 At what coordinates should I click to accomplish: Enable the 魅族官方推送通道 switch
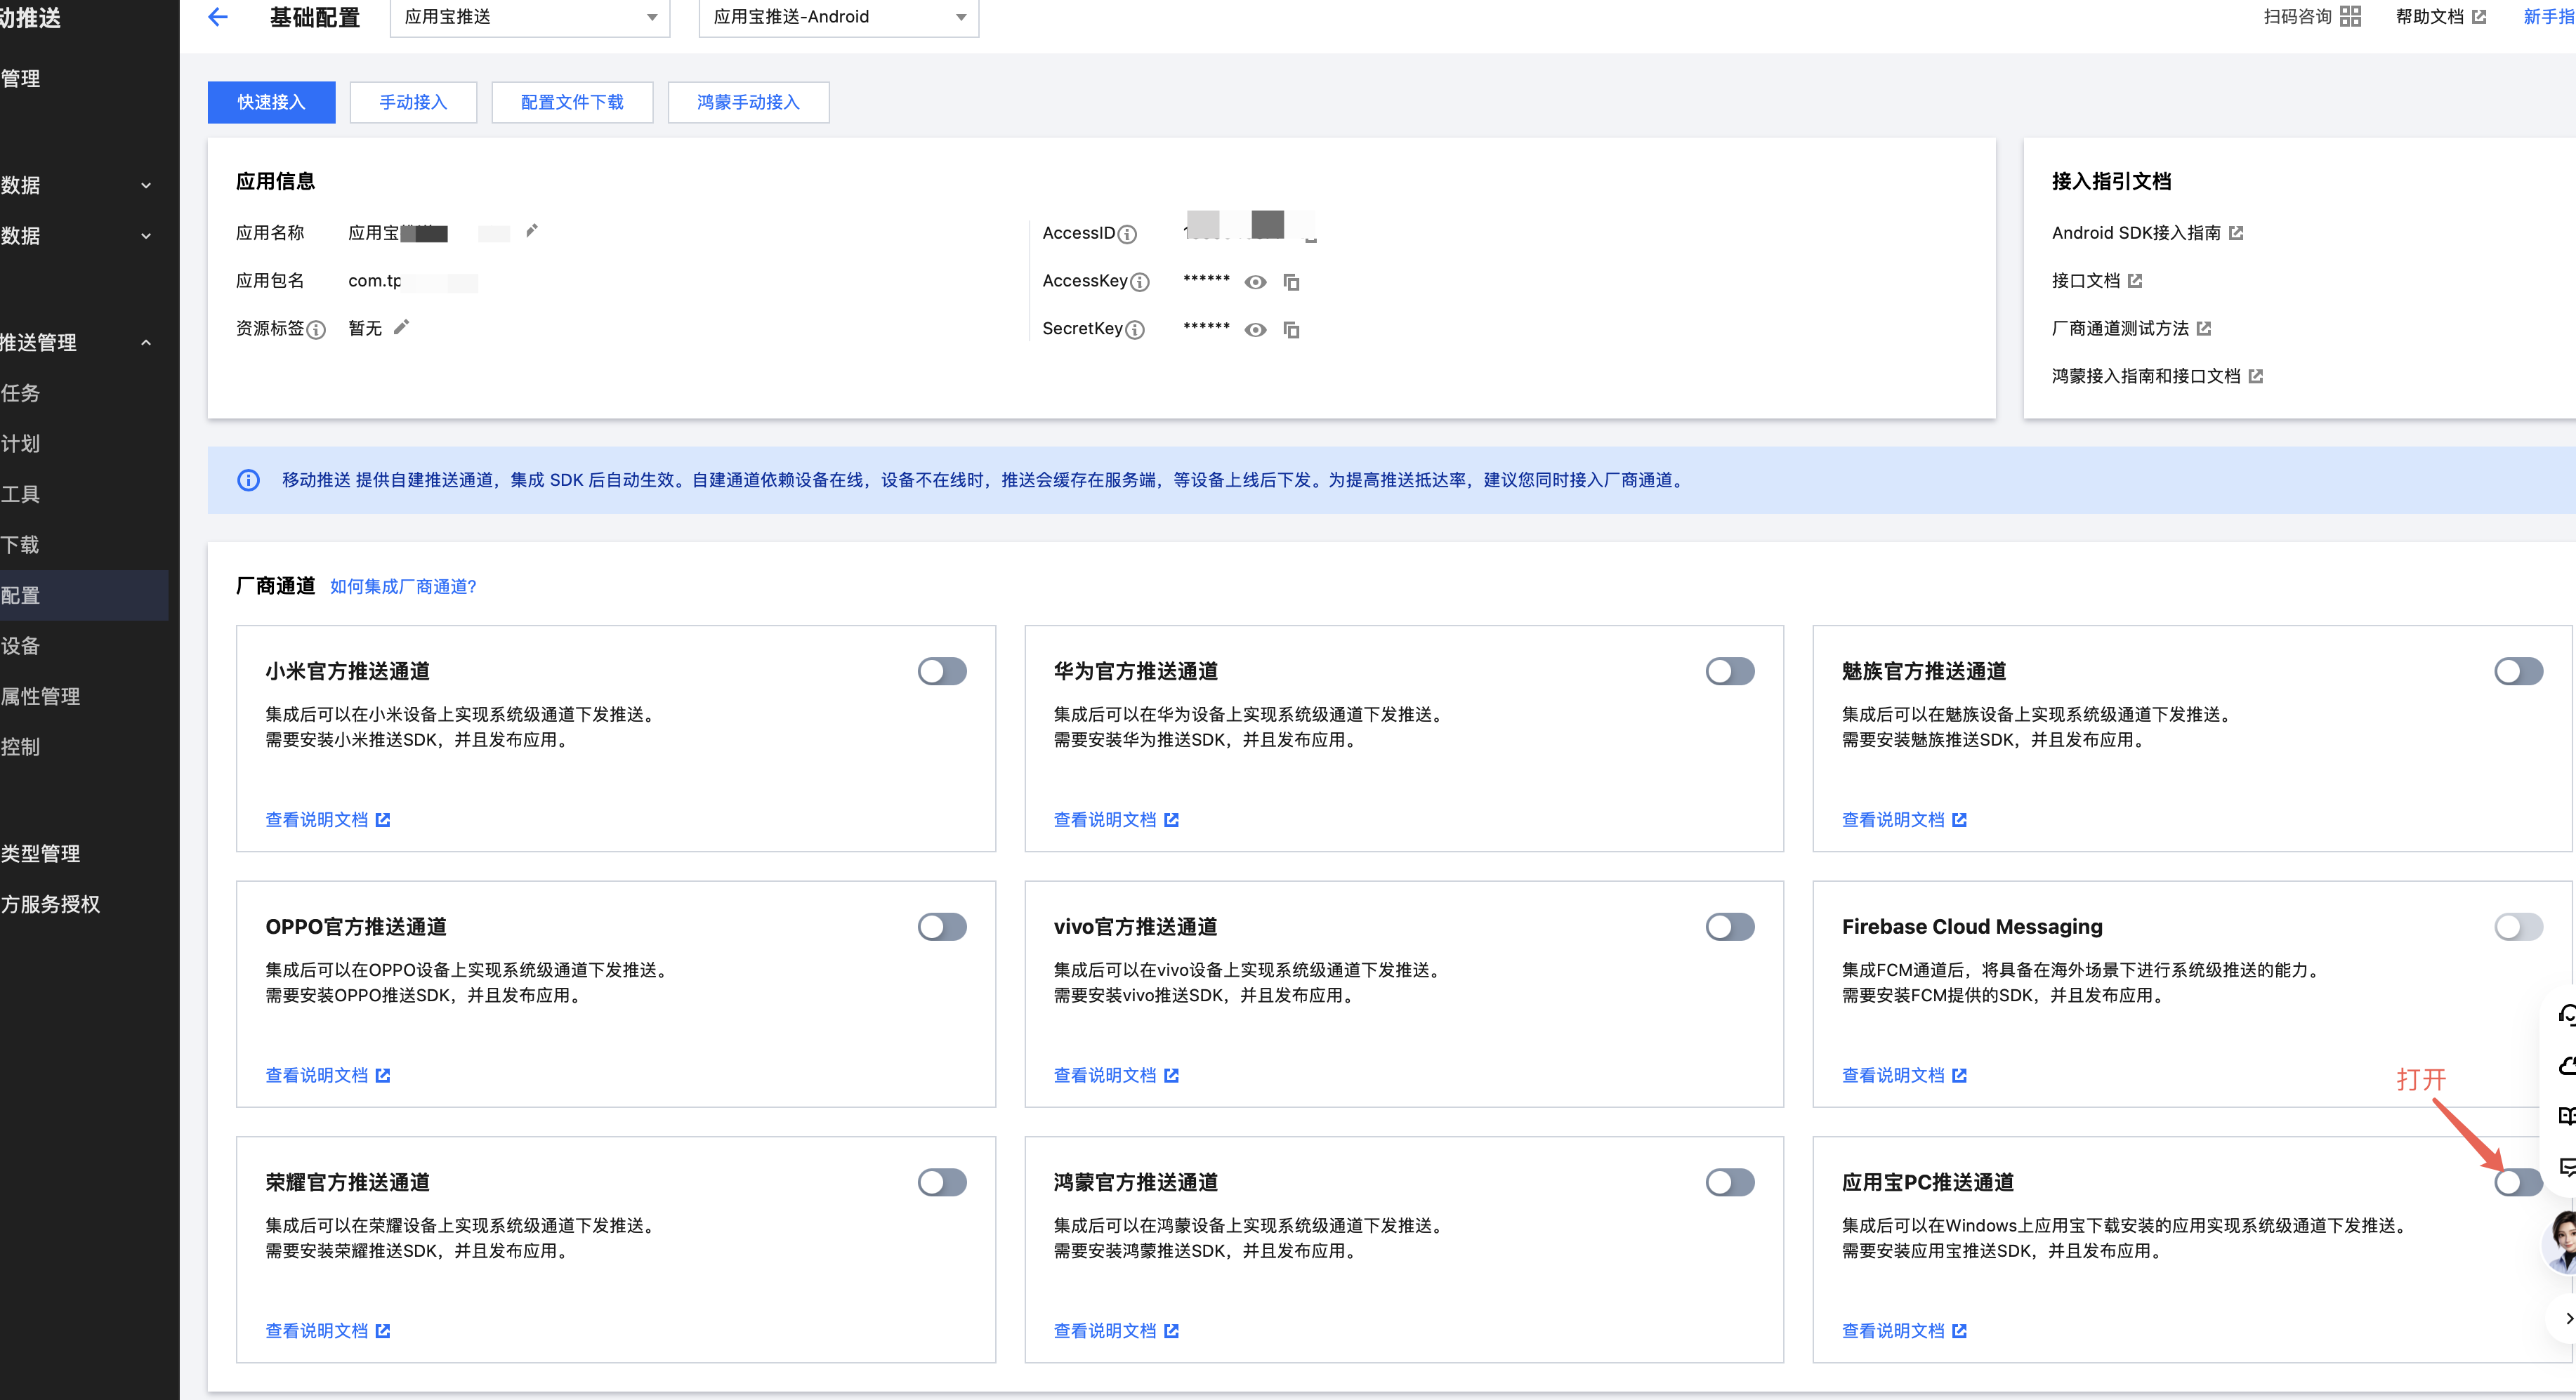tap(2518, 671)
